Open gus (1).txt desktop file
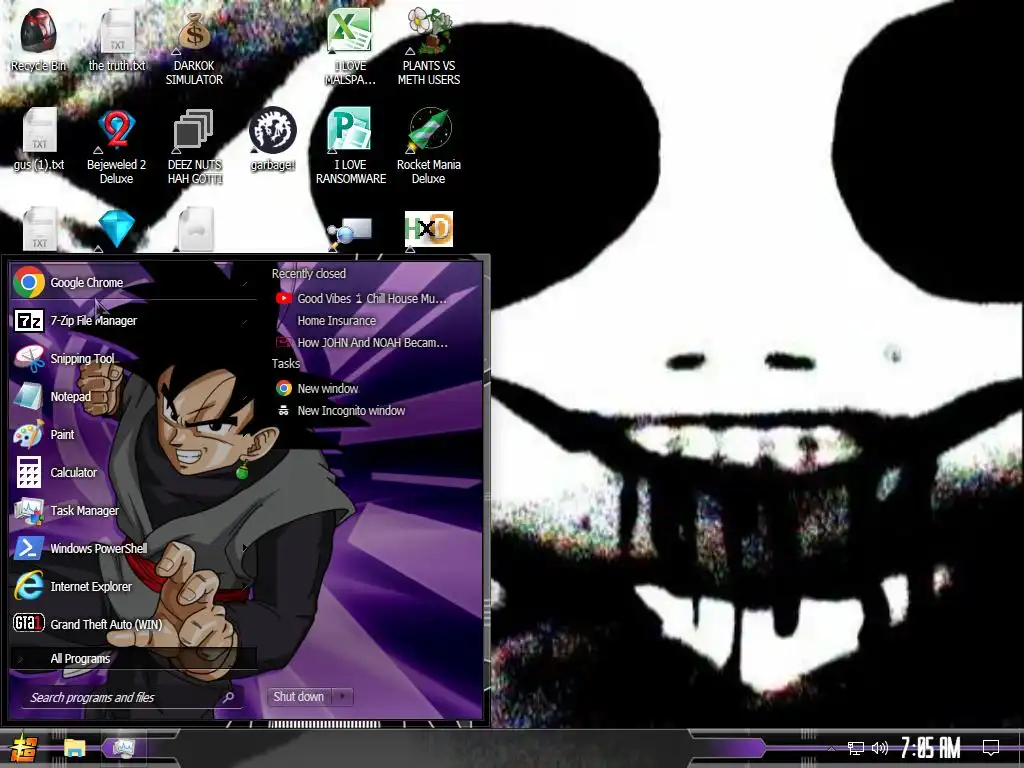The image size is (1024, 768). click(39, 139)
